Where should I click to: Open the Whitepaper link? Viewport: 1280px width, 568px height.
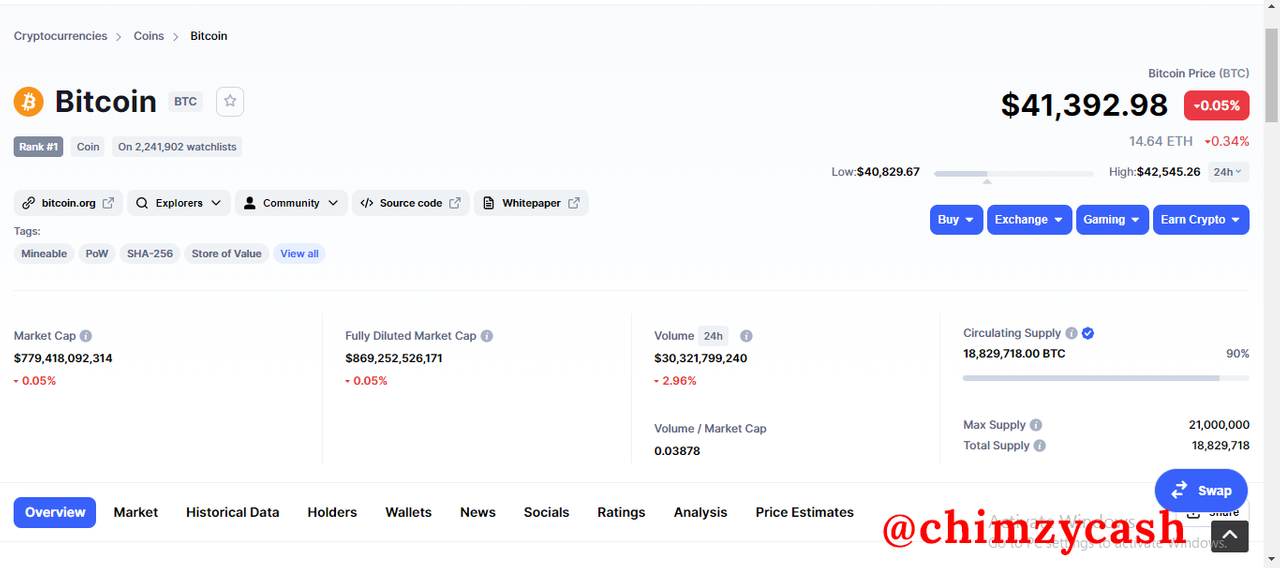(531, 203)
